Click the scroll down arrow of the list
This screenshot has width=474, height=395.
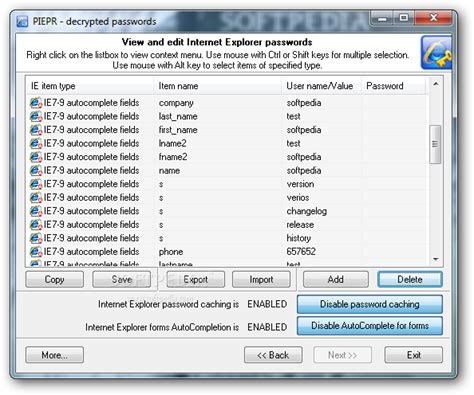tap(435, 259)
